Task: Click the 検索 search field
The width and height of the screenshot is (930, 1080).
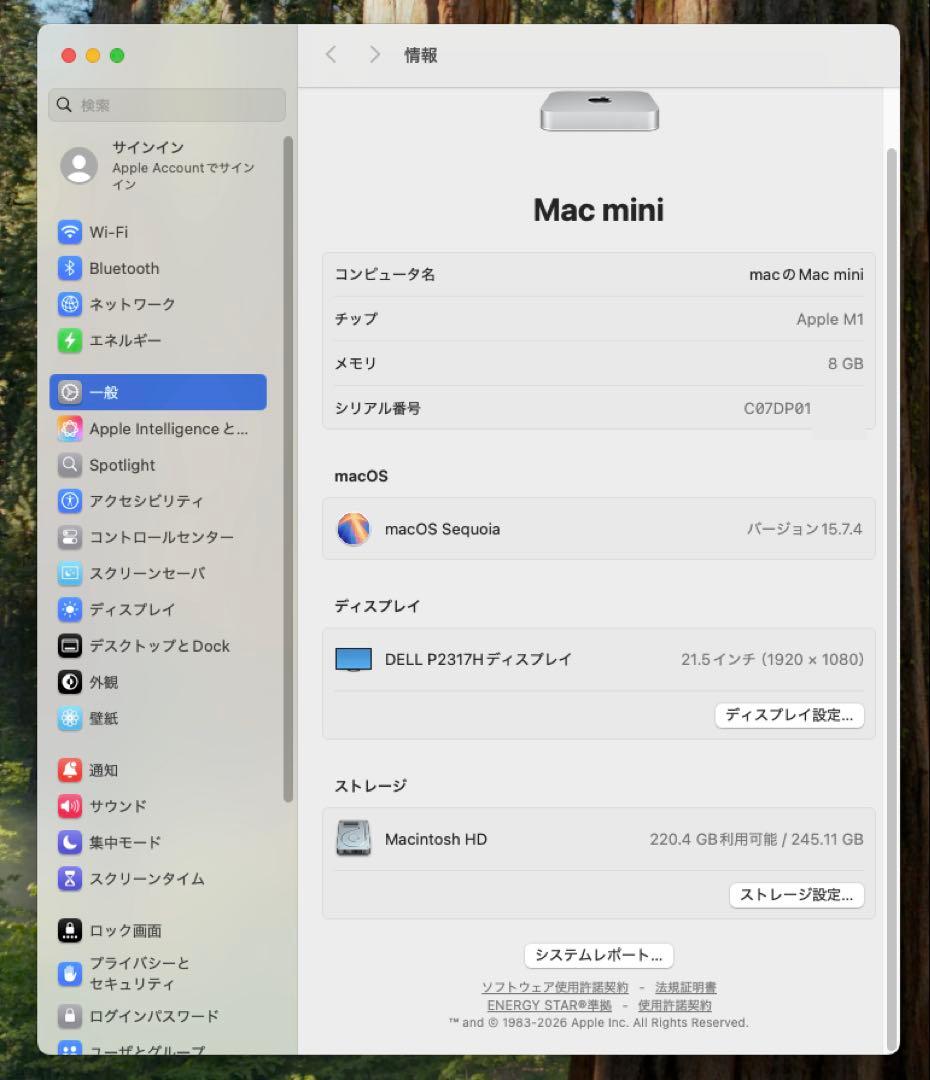Action: pos(167,105)
